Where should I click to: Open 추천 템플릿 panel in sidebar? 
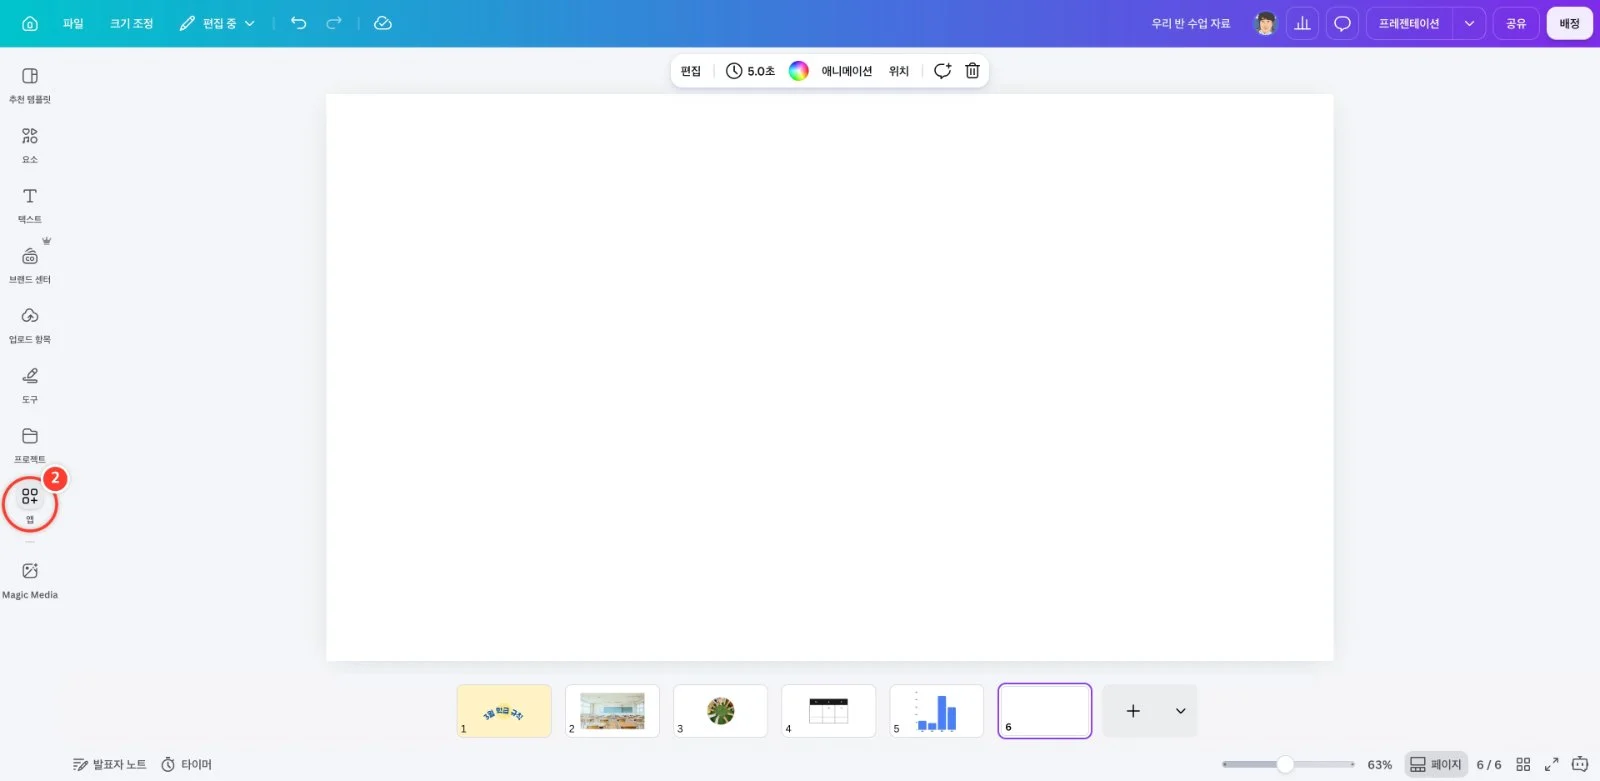pos(30,86)
